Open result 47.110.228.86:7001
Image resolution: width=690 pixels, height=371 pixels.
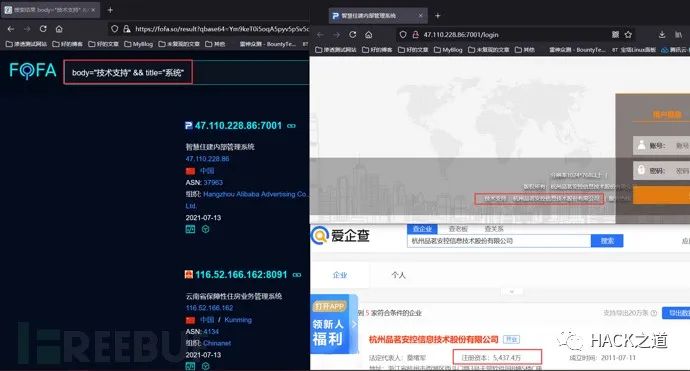pos(238,125)
